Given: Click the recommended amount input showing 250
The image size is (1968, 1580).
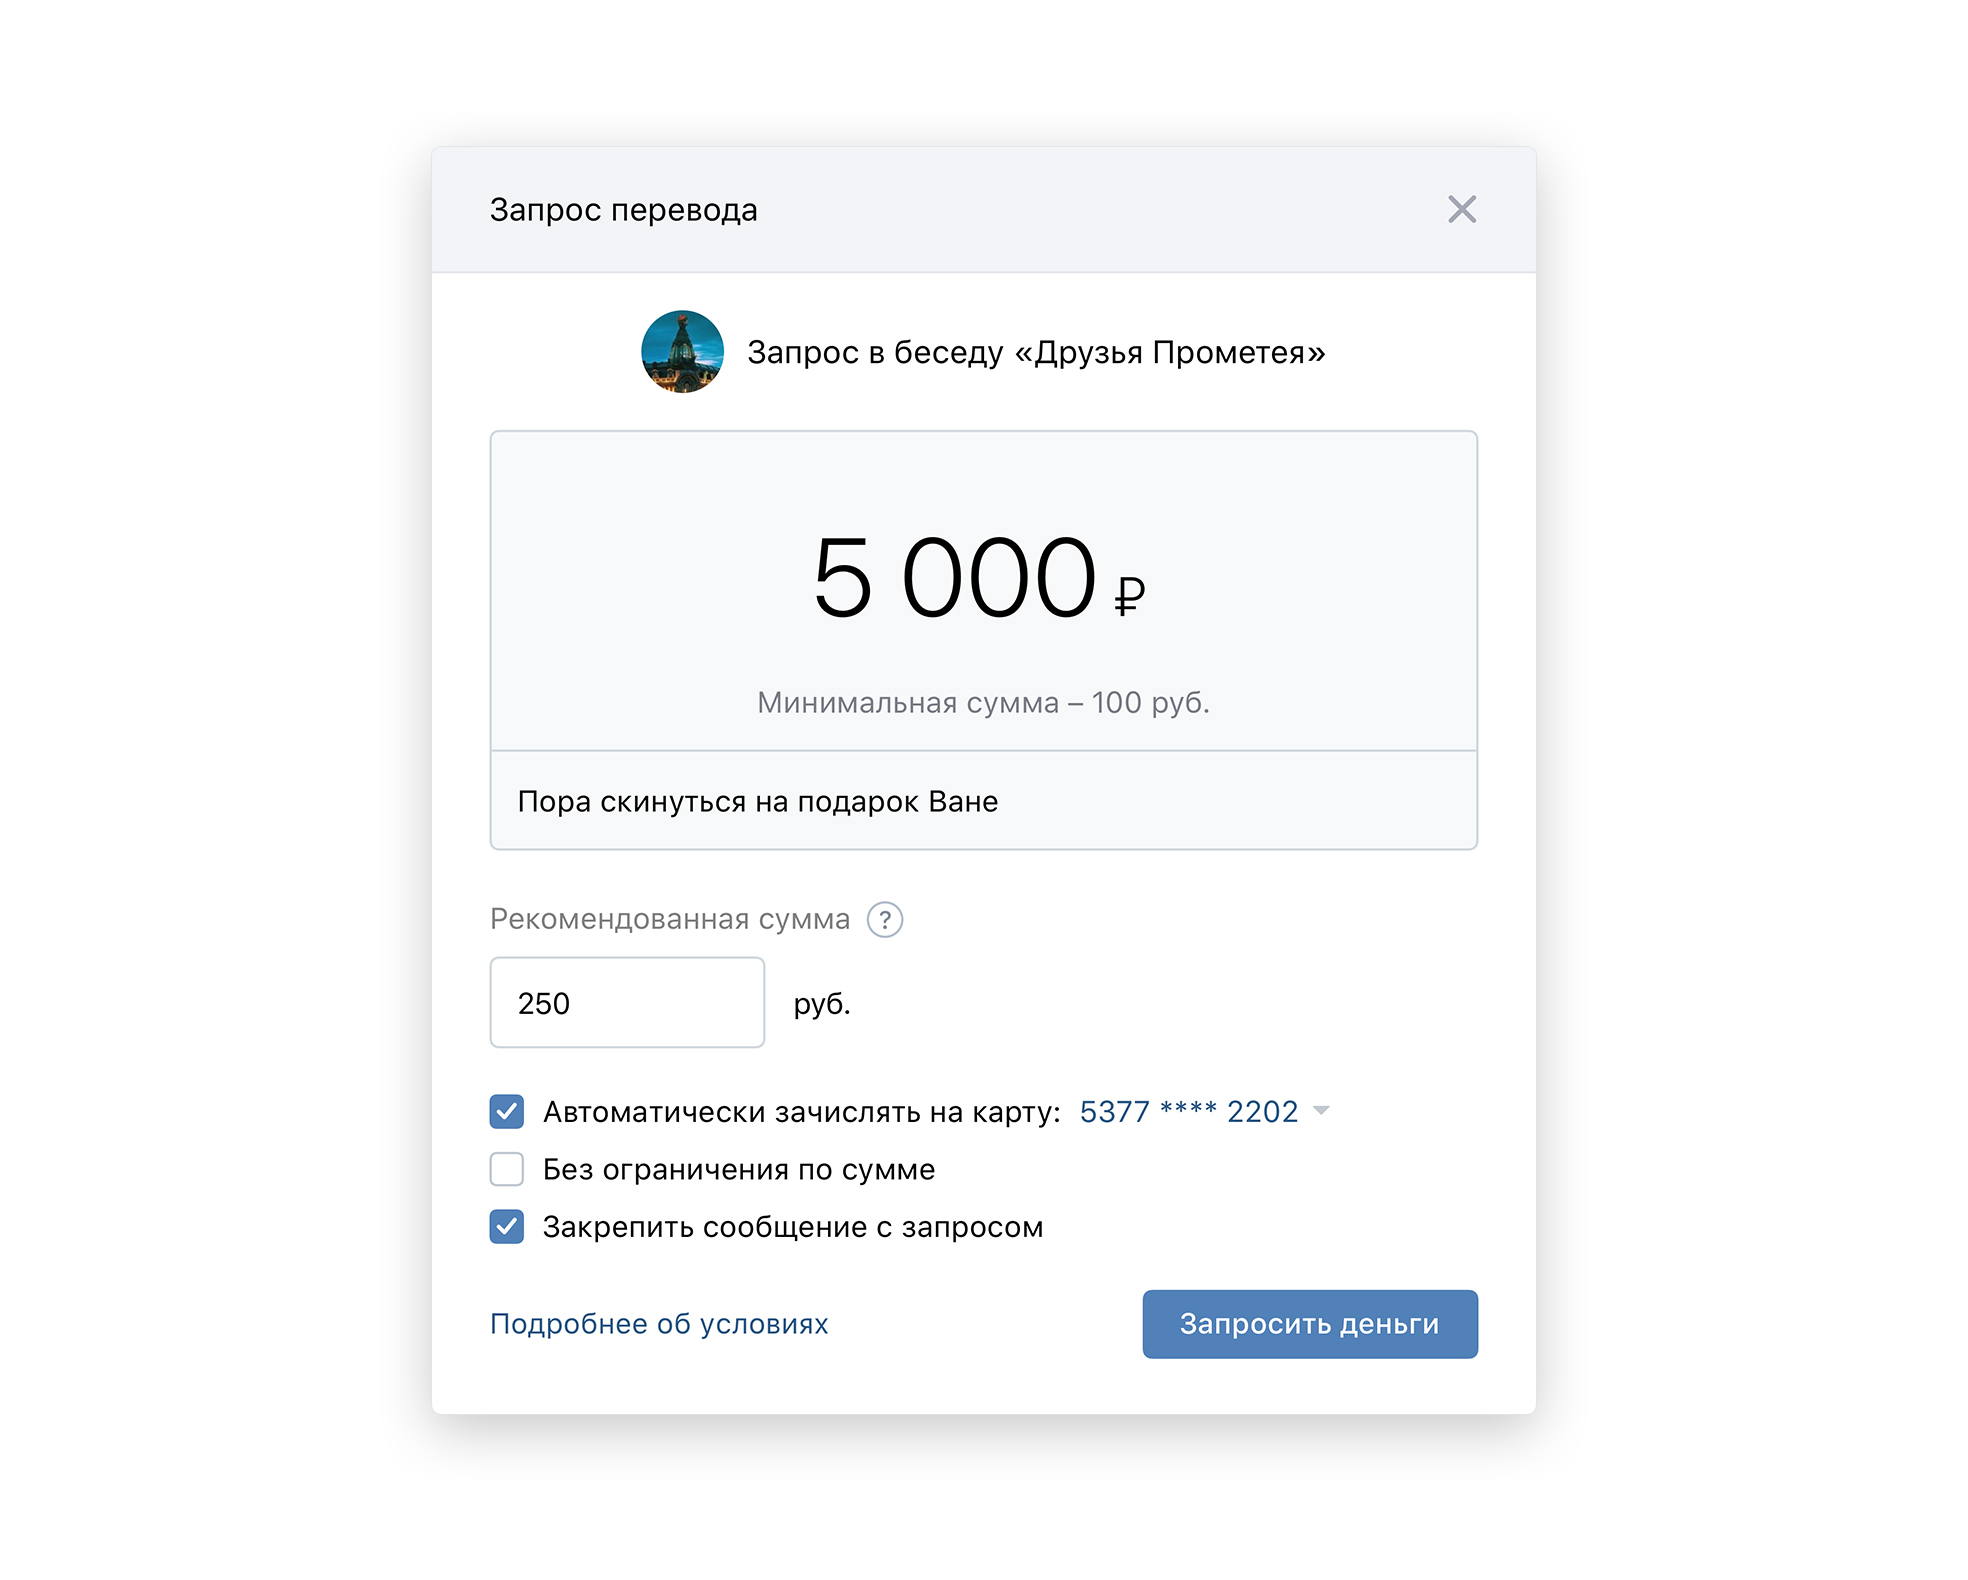Looking at the screenshot, I should coord(627,1003).
